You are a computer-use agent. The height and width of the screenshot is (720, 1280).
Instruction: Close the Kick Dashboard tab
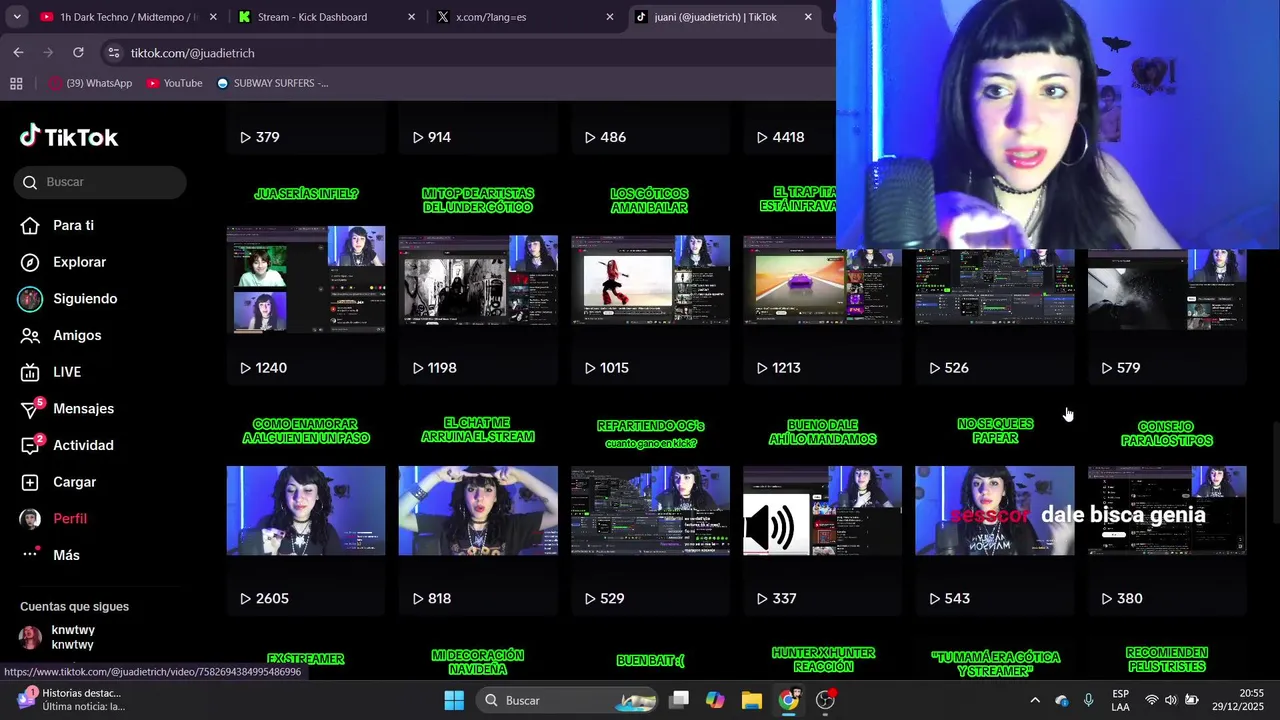point(411,17)
